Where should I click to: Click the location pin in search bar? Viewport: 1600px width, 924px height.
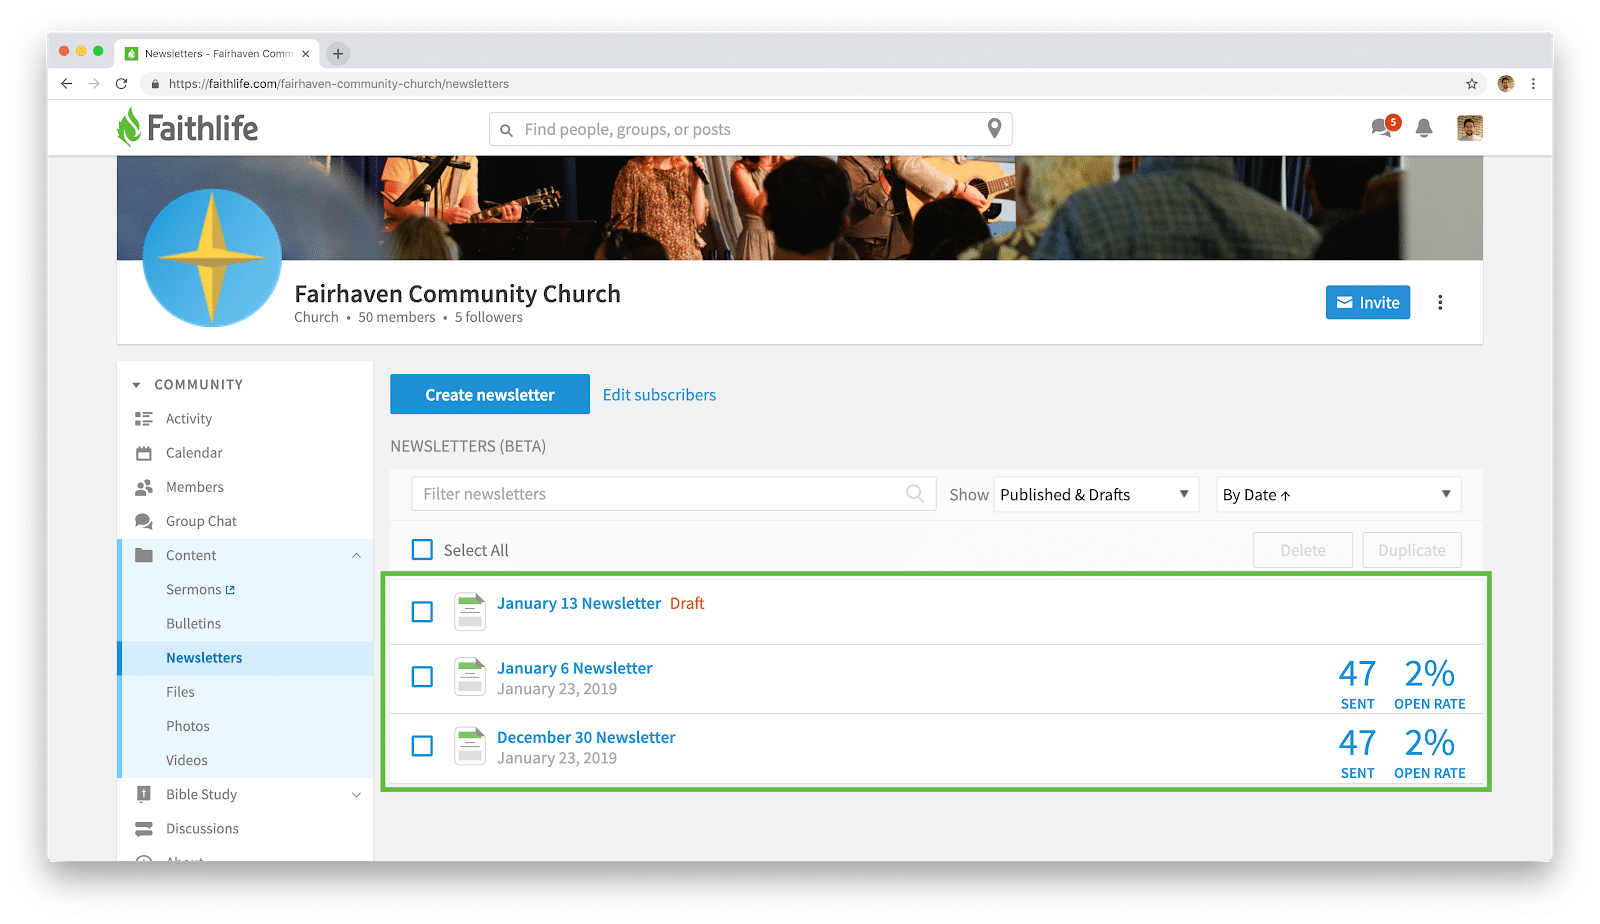pyautogui.click(x=994, y=128)
